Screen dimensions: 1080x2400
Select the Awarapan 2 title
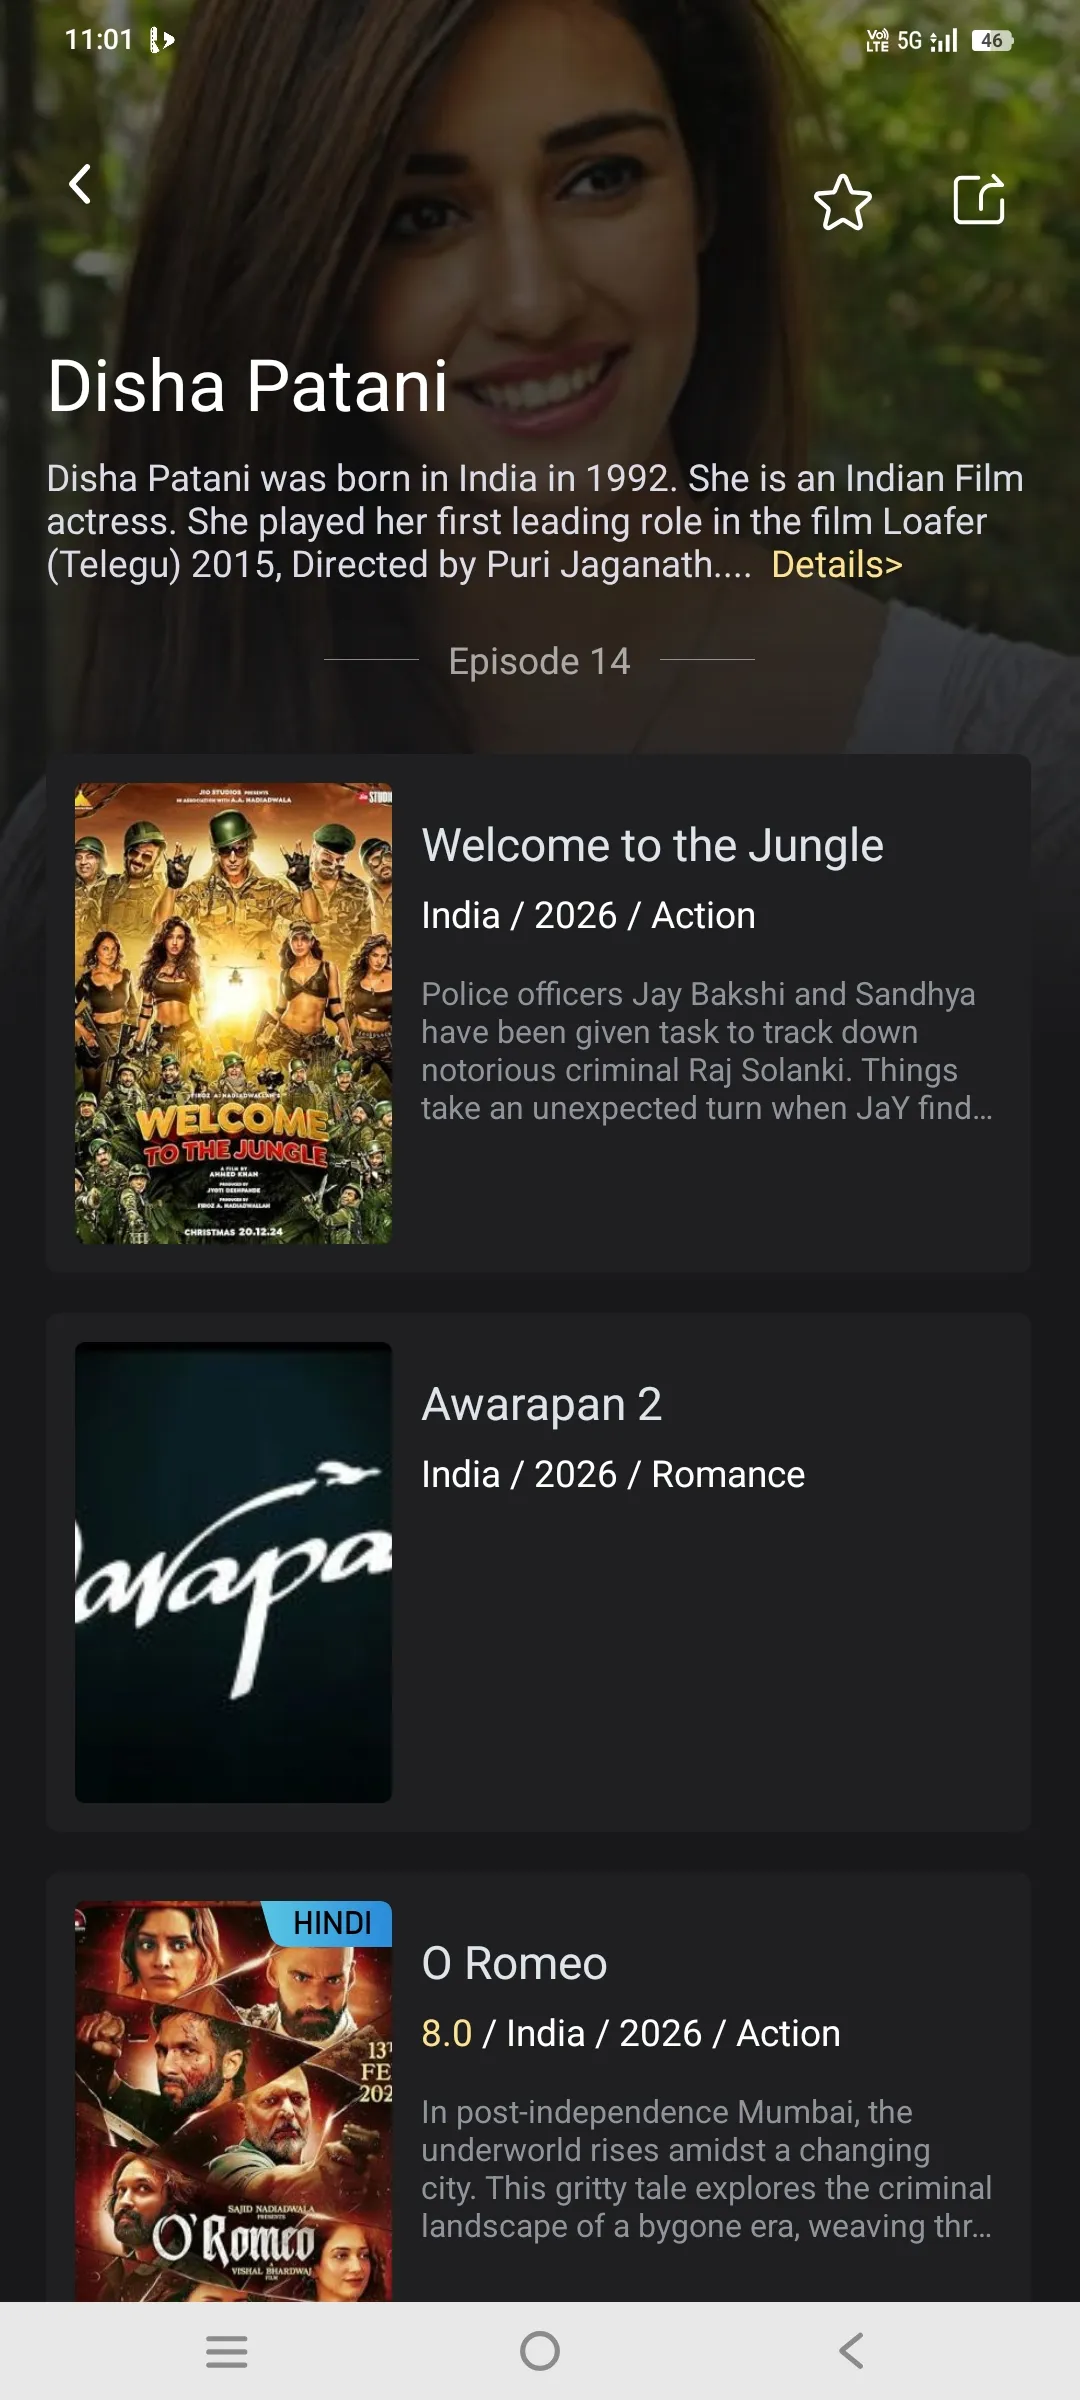[541, 1404]
